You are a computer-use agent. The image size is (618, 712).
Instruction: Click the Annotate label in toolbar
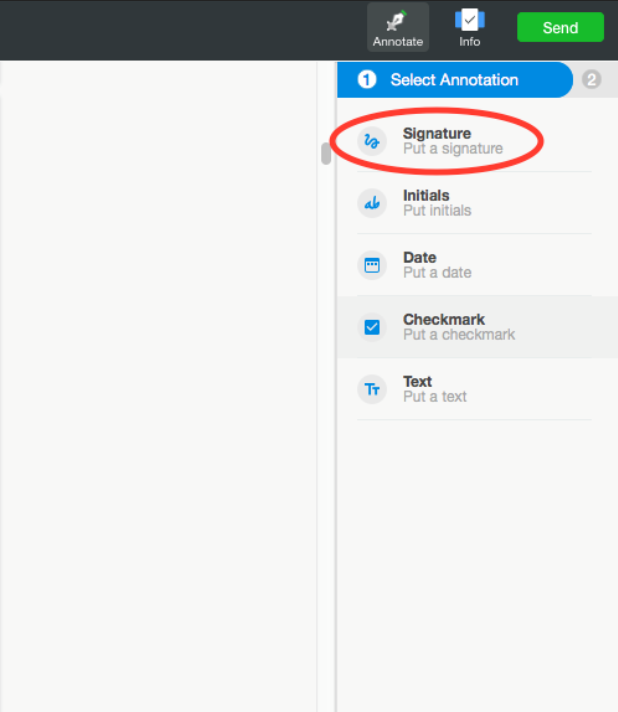pos(398,42)
